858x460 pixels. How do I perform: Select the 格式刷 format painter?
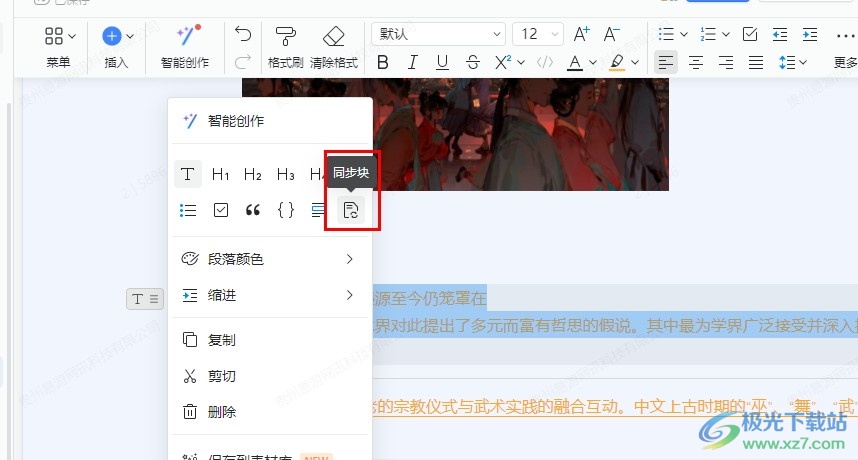pos(285,48)
